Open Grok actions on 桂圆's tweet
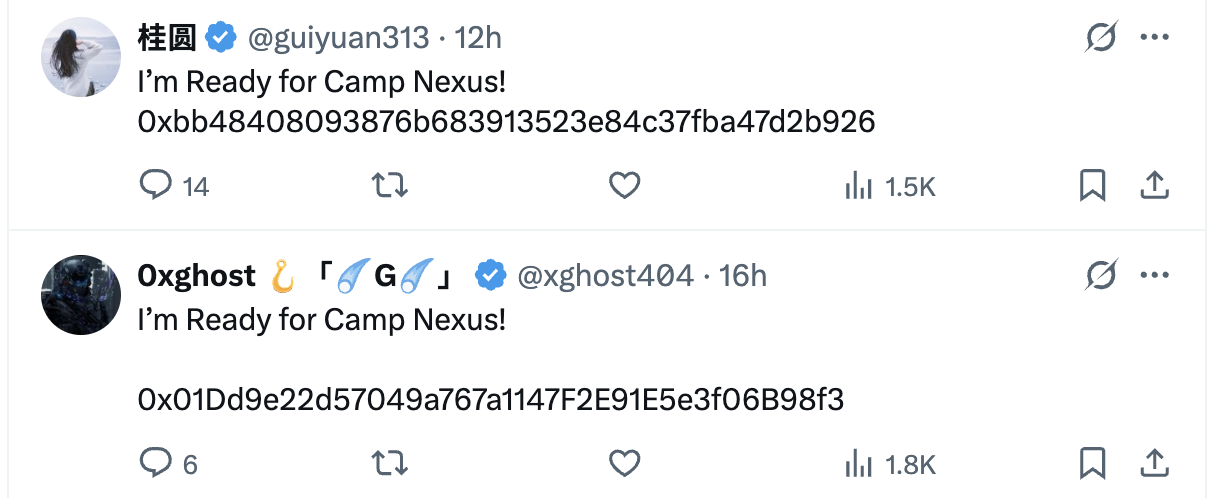The width and height of the screenshot is (1212, 498). pos(1101,39)
